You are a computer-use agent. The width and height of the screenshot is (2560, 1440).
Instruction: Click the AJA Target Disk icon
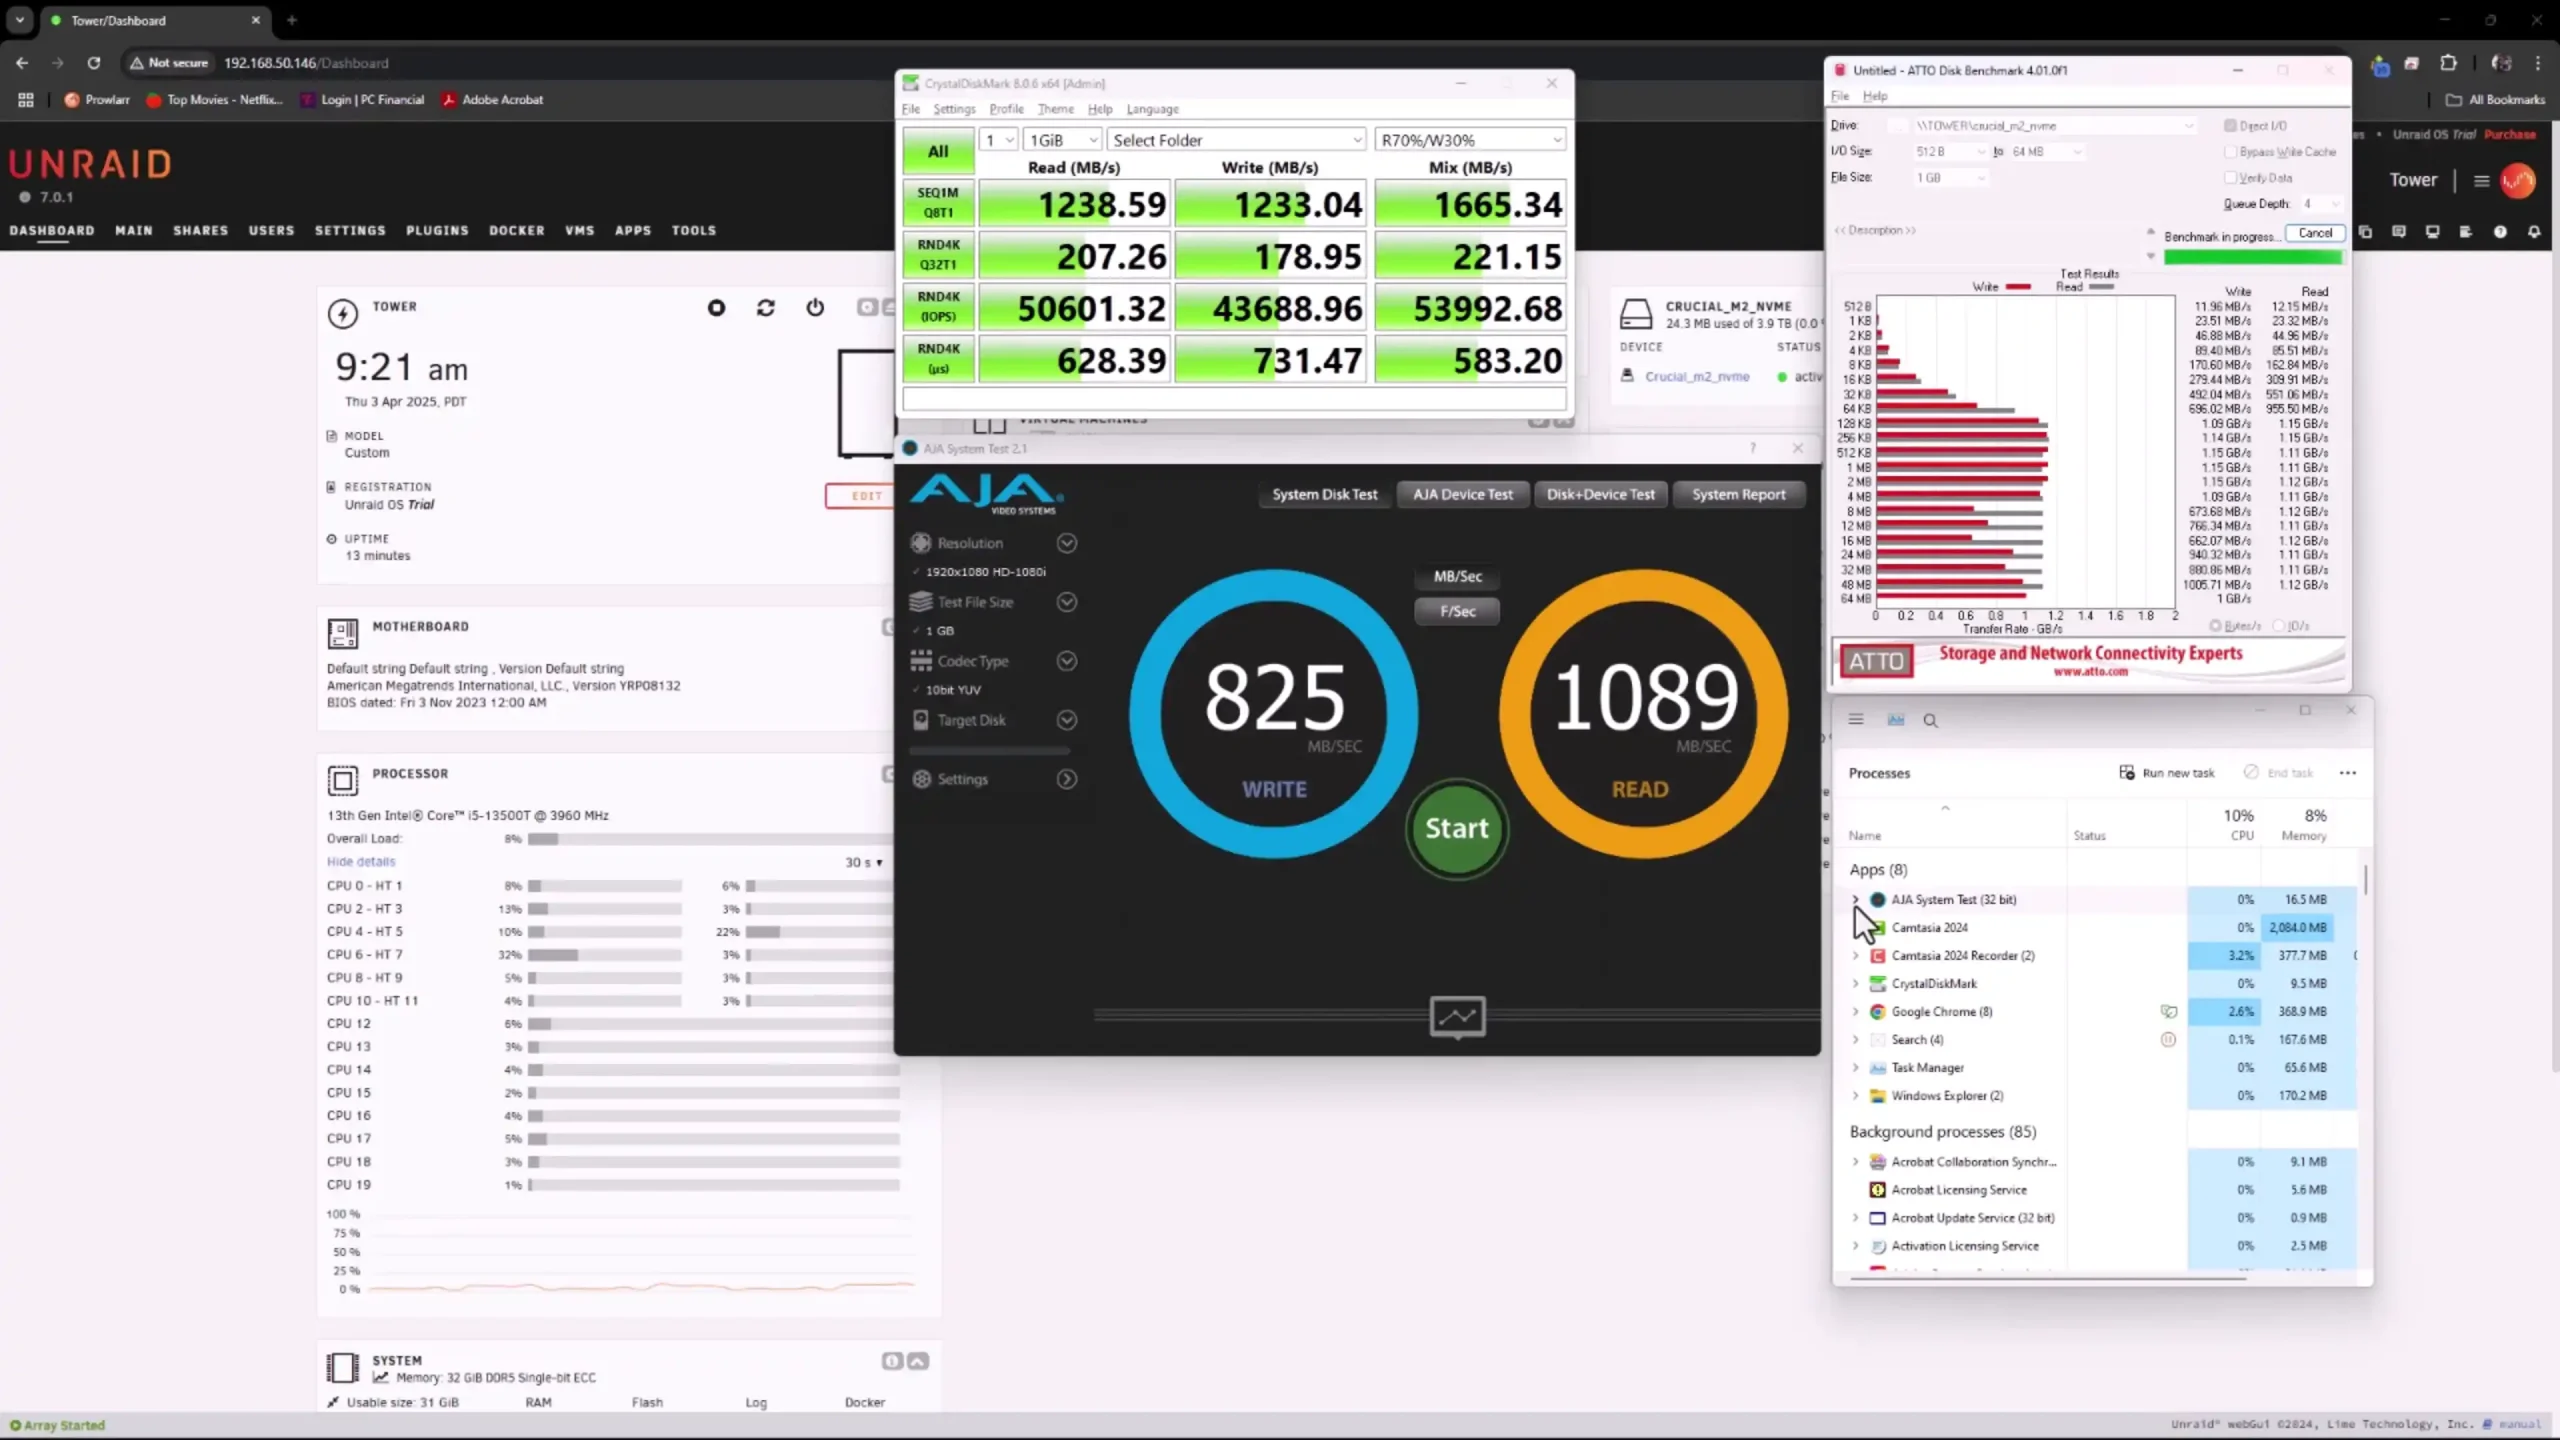[921, 720]
